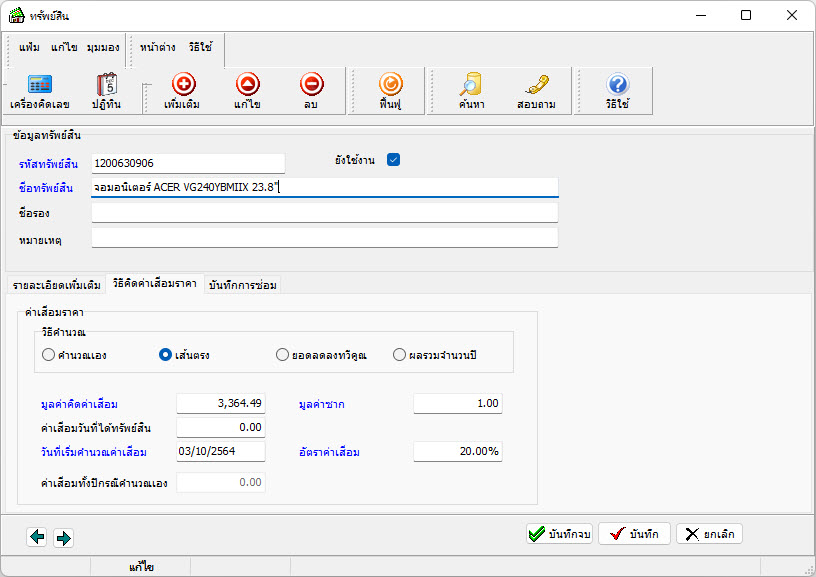Click the ฟื้นฟู refresh icon
The width and height of the screenshot is (816, 577).
[x=390, y=90]
